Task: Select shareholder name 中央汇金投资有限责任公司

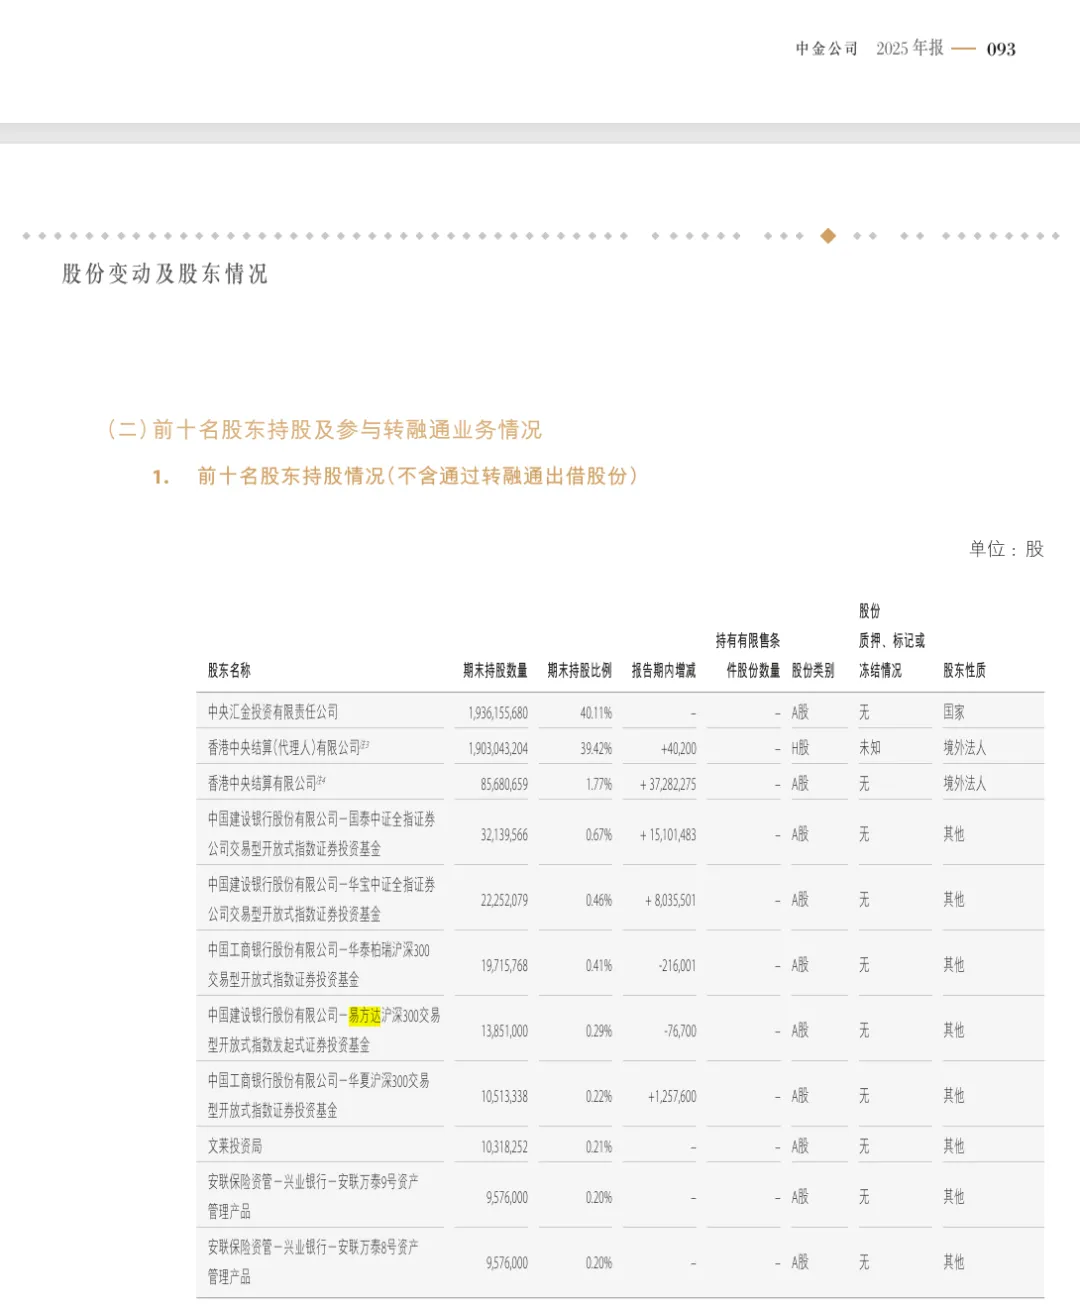Action: (273, 712)
